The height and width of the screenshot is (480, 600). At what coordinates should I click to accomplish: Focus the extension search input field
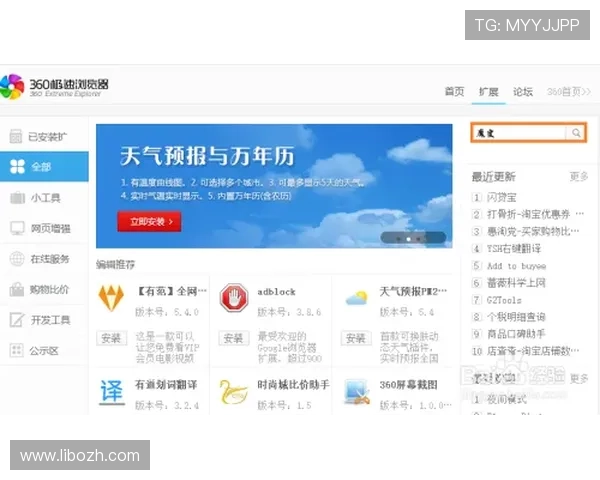(519, 133)
